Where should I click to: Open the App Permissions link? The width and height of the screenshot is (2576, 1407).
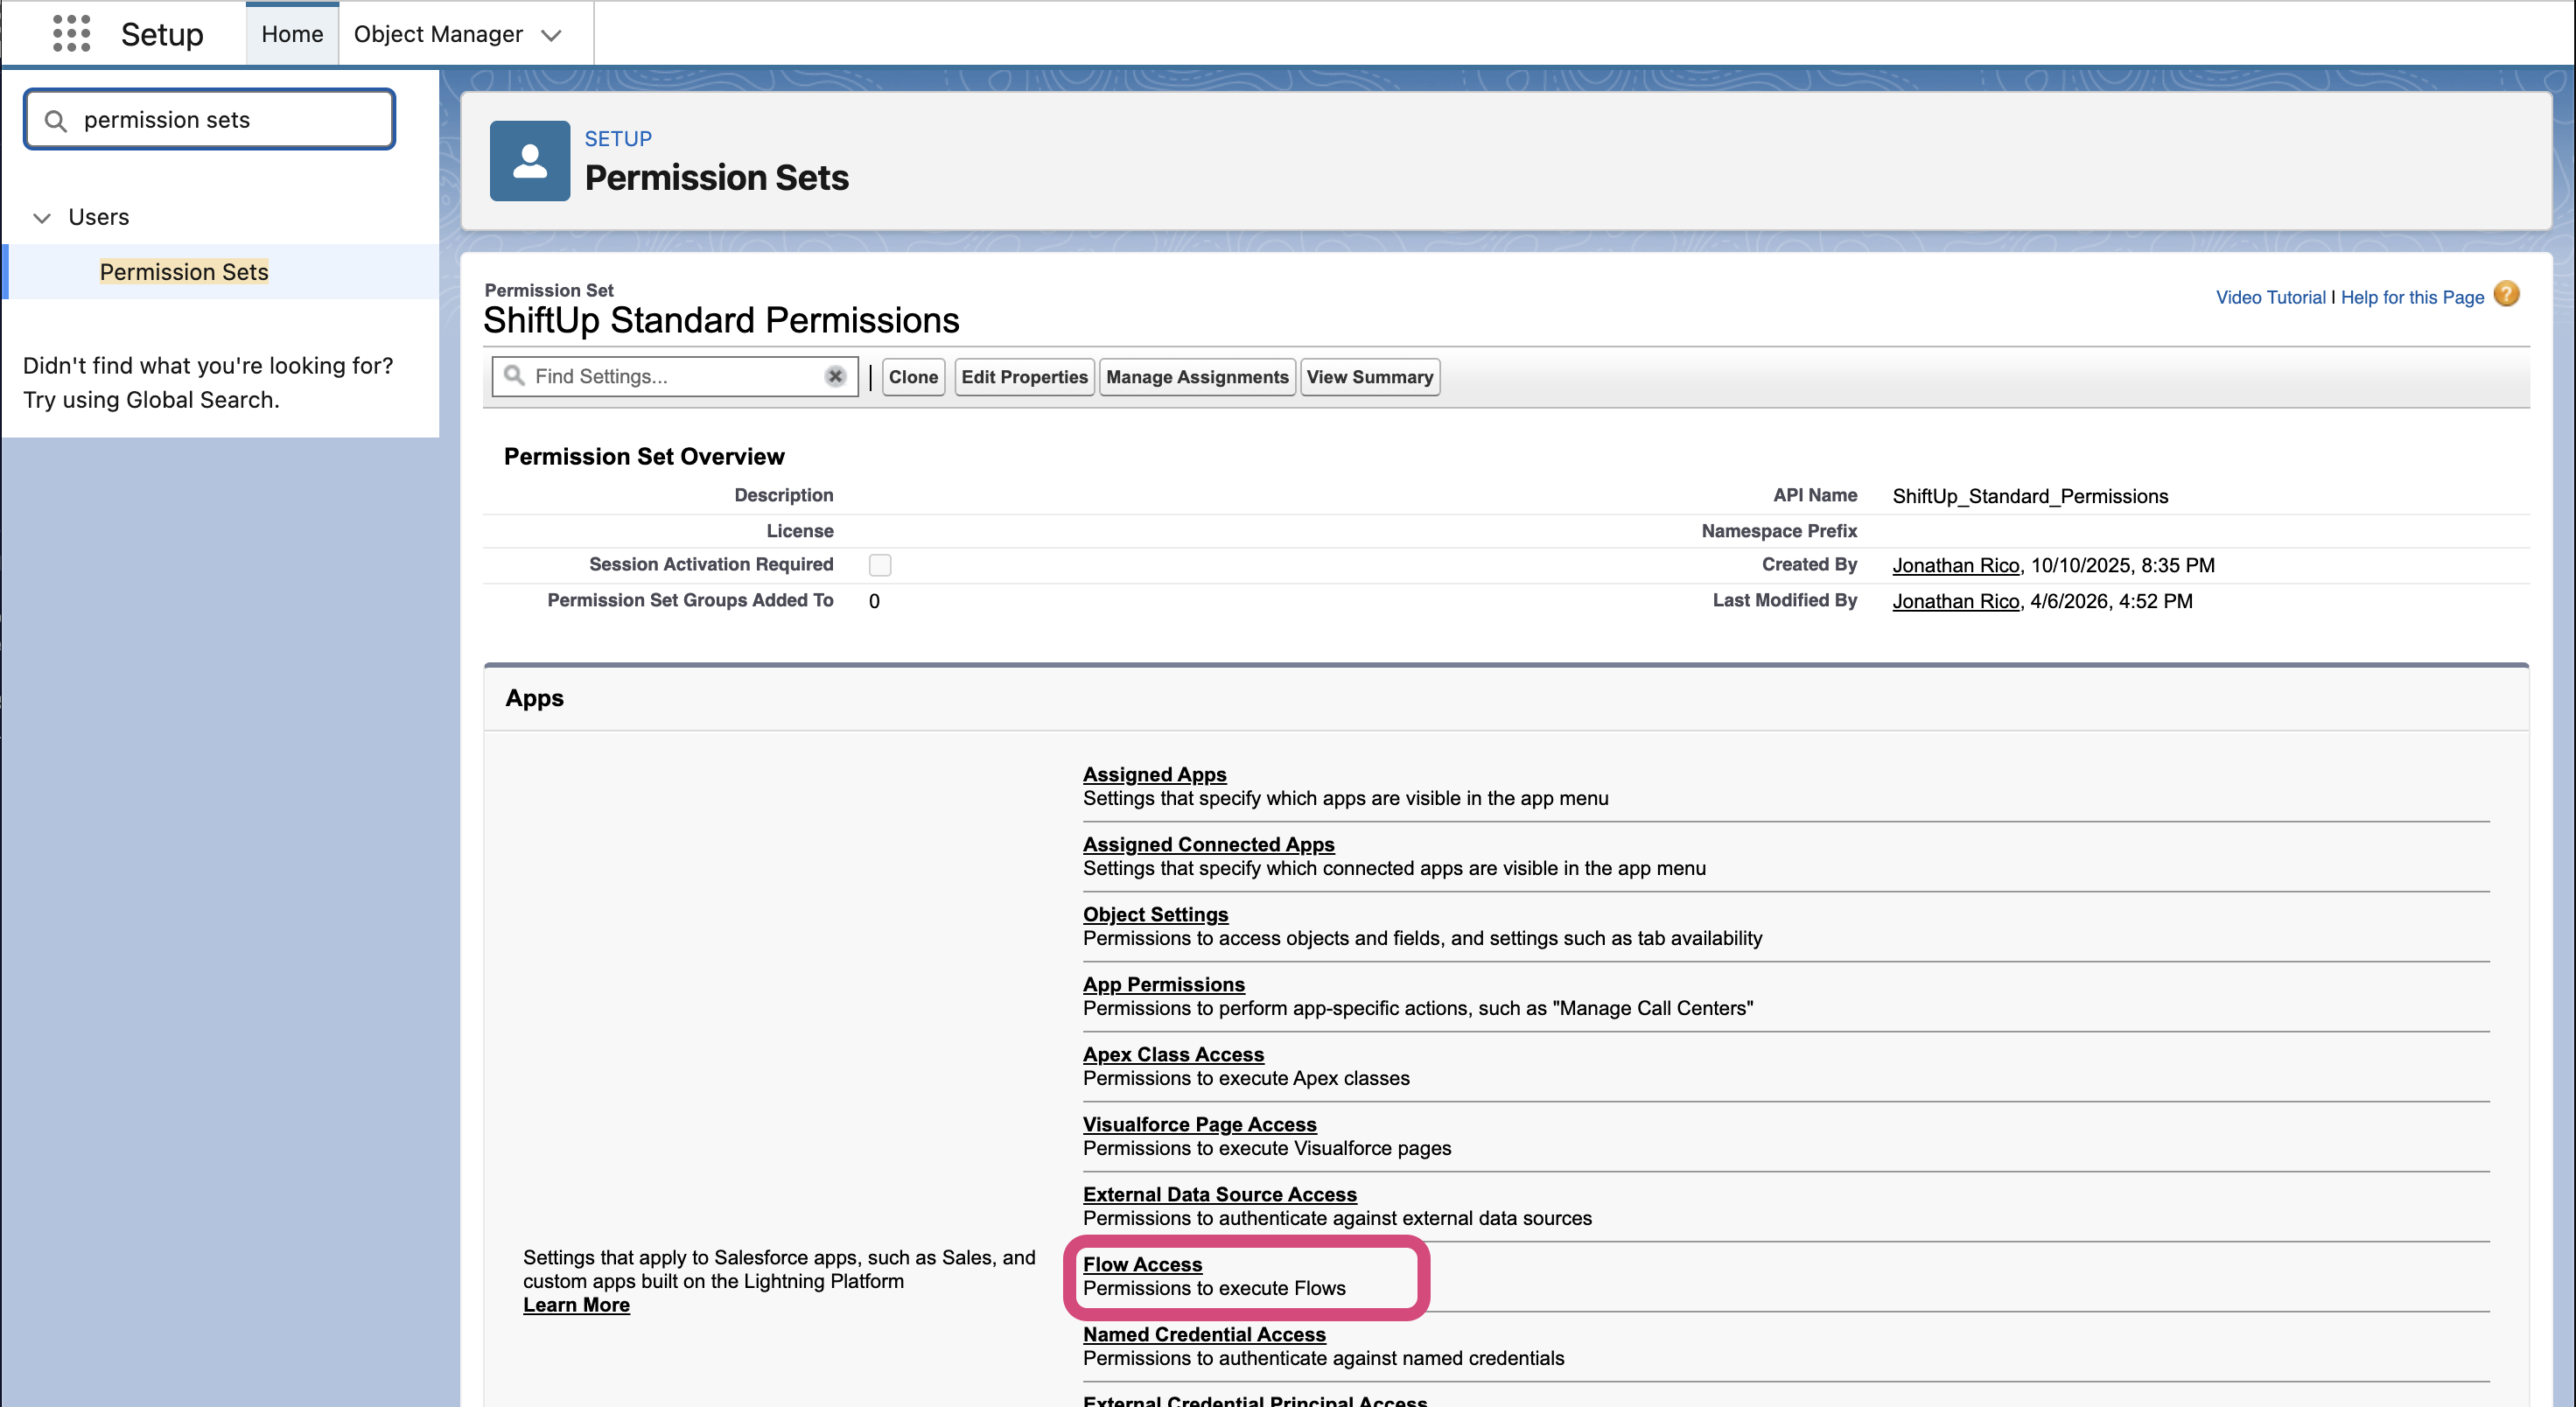coord(1163,984)
